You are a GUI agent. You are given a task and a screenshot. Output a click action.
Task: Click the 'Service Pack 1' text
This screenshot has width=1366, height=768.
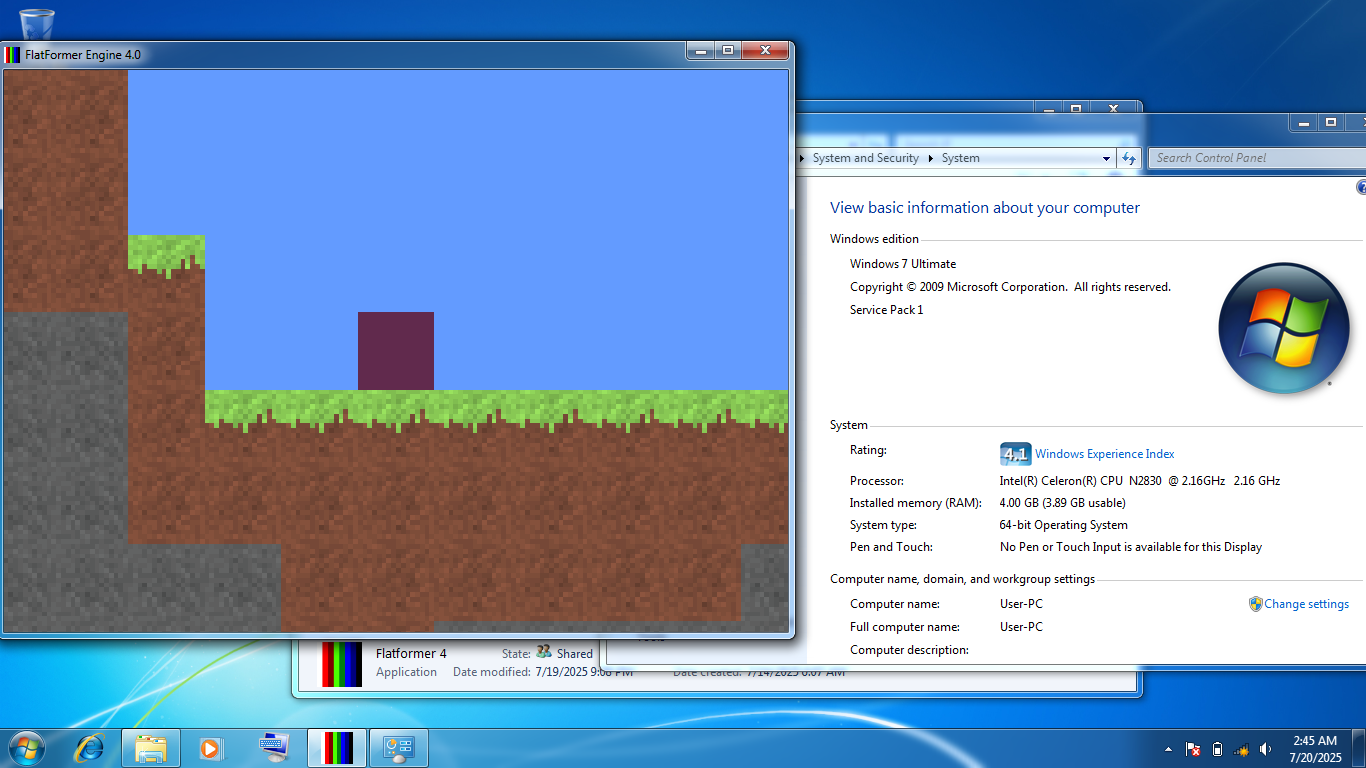point(887,310)
